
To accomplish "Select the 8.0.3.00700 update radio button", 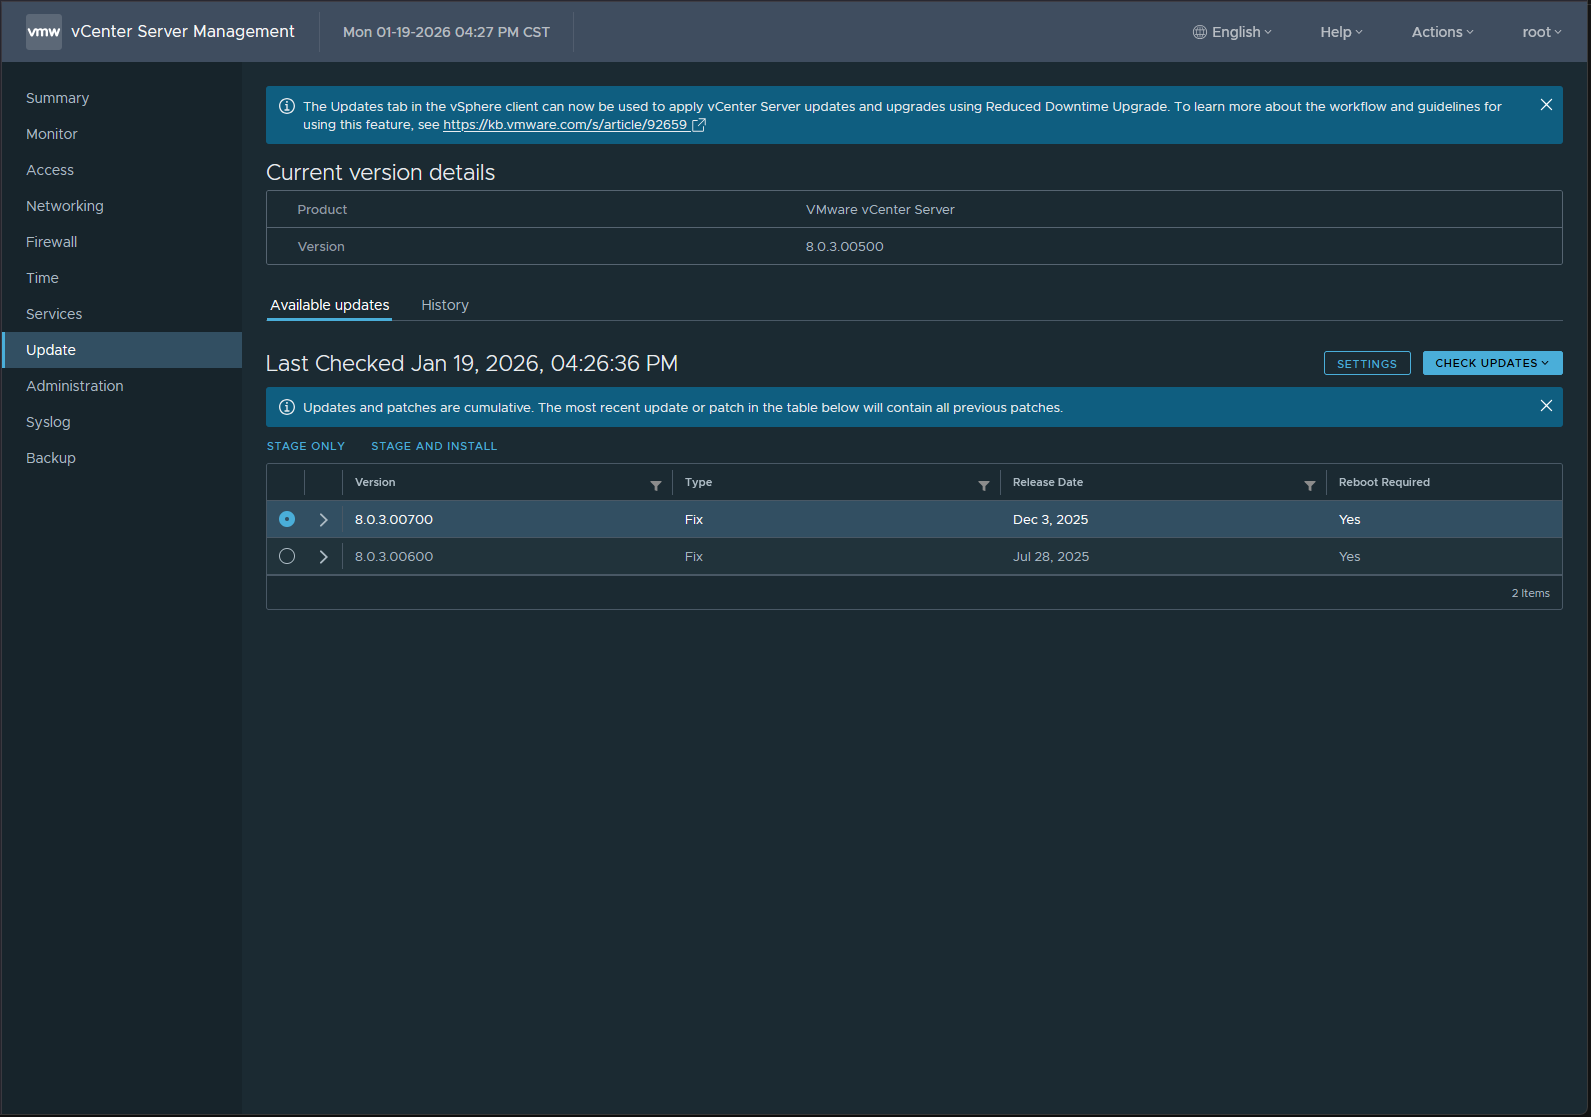I will (x=287, y=519).
